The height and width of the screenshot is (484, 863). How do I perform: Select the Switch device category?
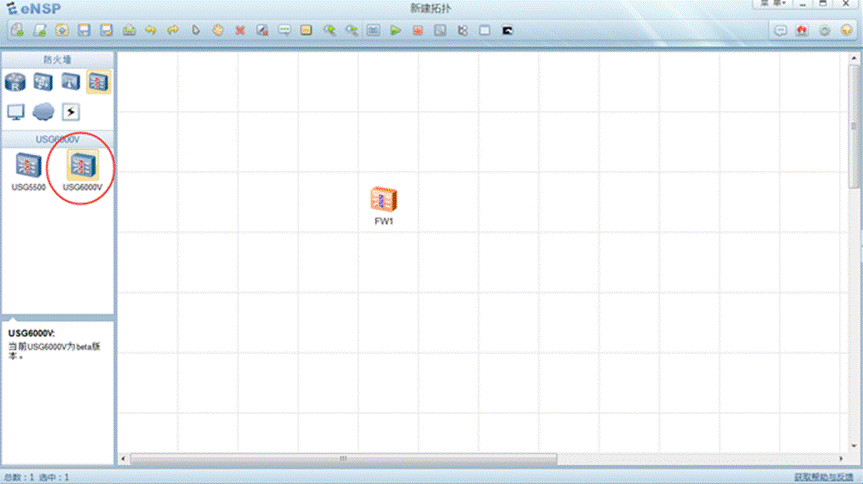(x=43, y=82)
